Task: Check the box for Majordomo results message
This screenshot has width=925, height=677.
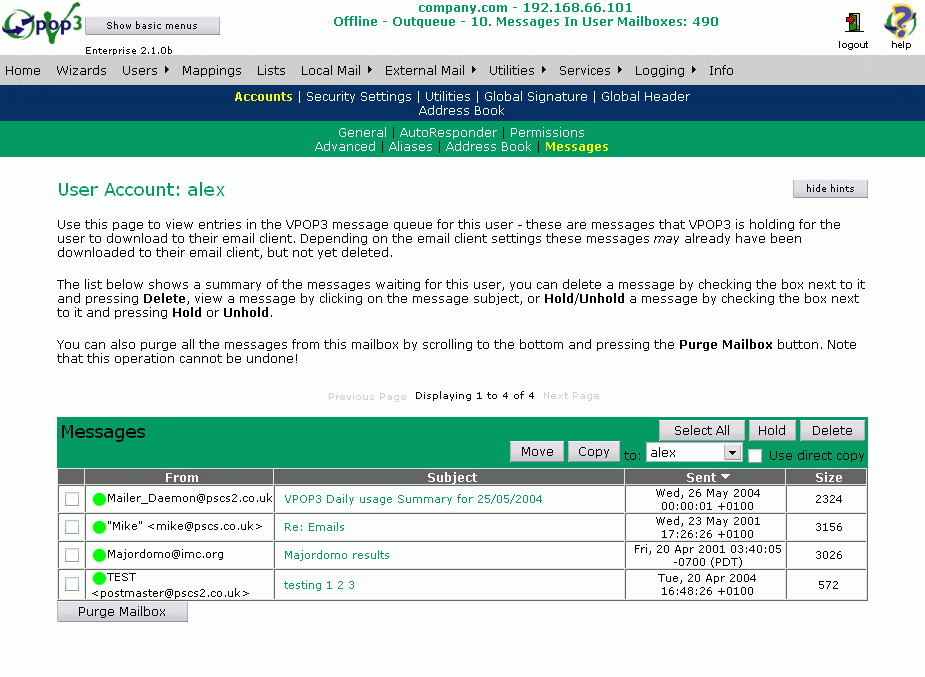Action: coord(72,555)
